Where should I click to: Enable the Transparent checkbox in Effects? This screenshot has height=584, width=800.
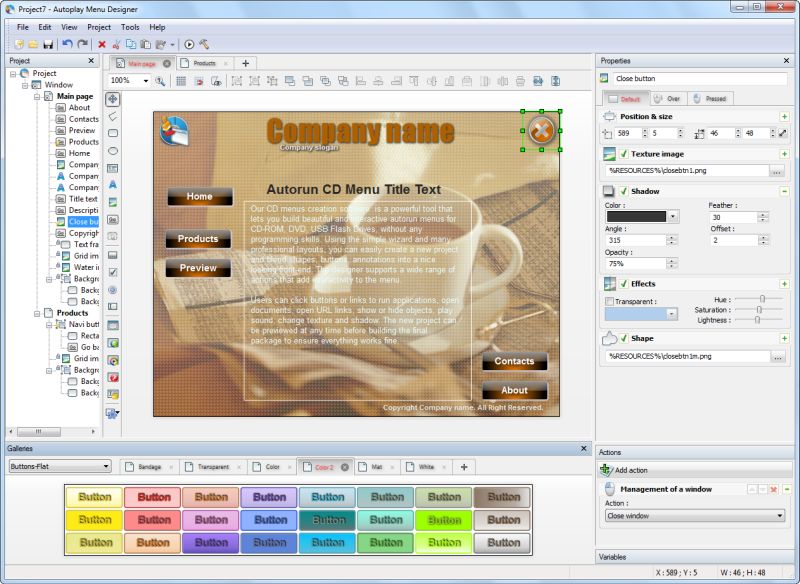coord(610,301)
